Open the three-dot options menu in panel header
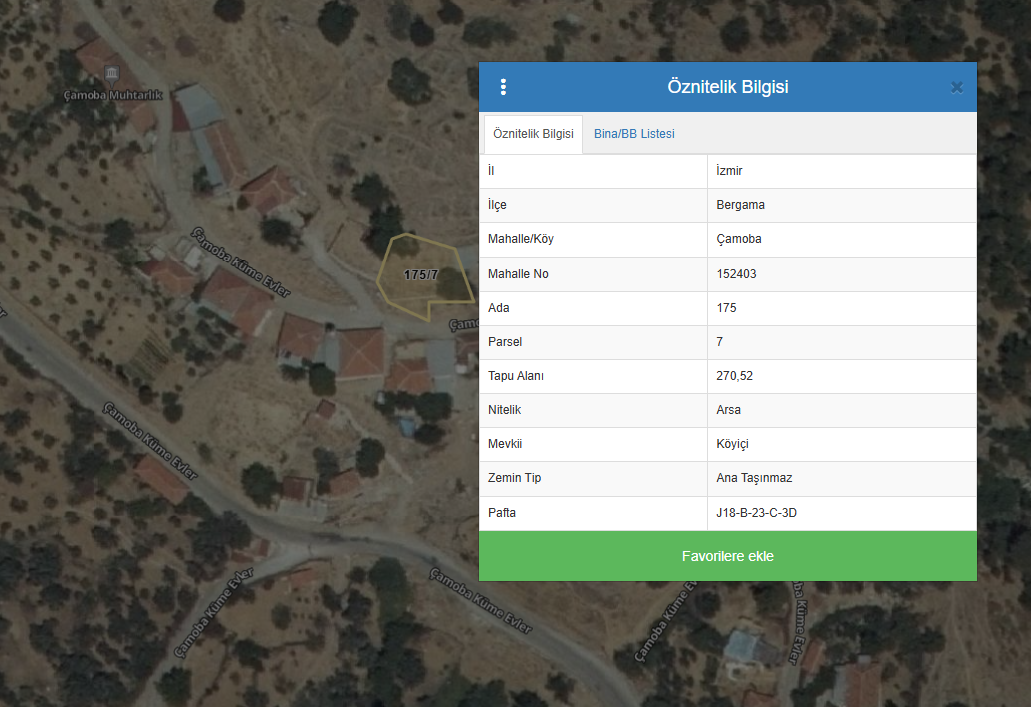1031x707 pixels. [x=503, y=87]
